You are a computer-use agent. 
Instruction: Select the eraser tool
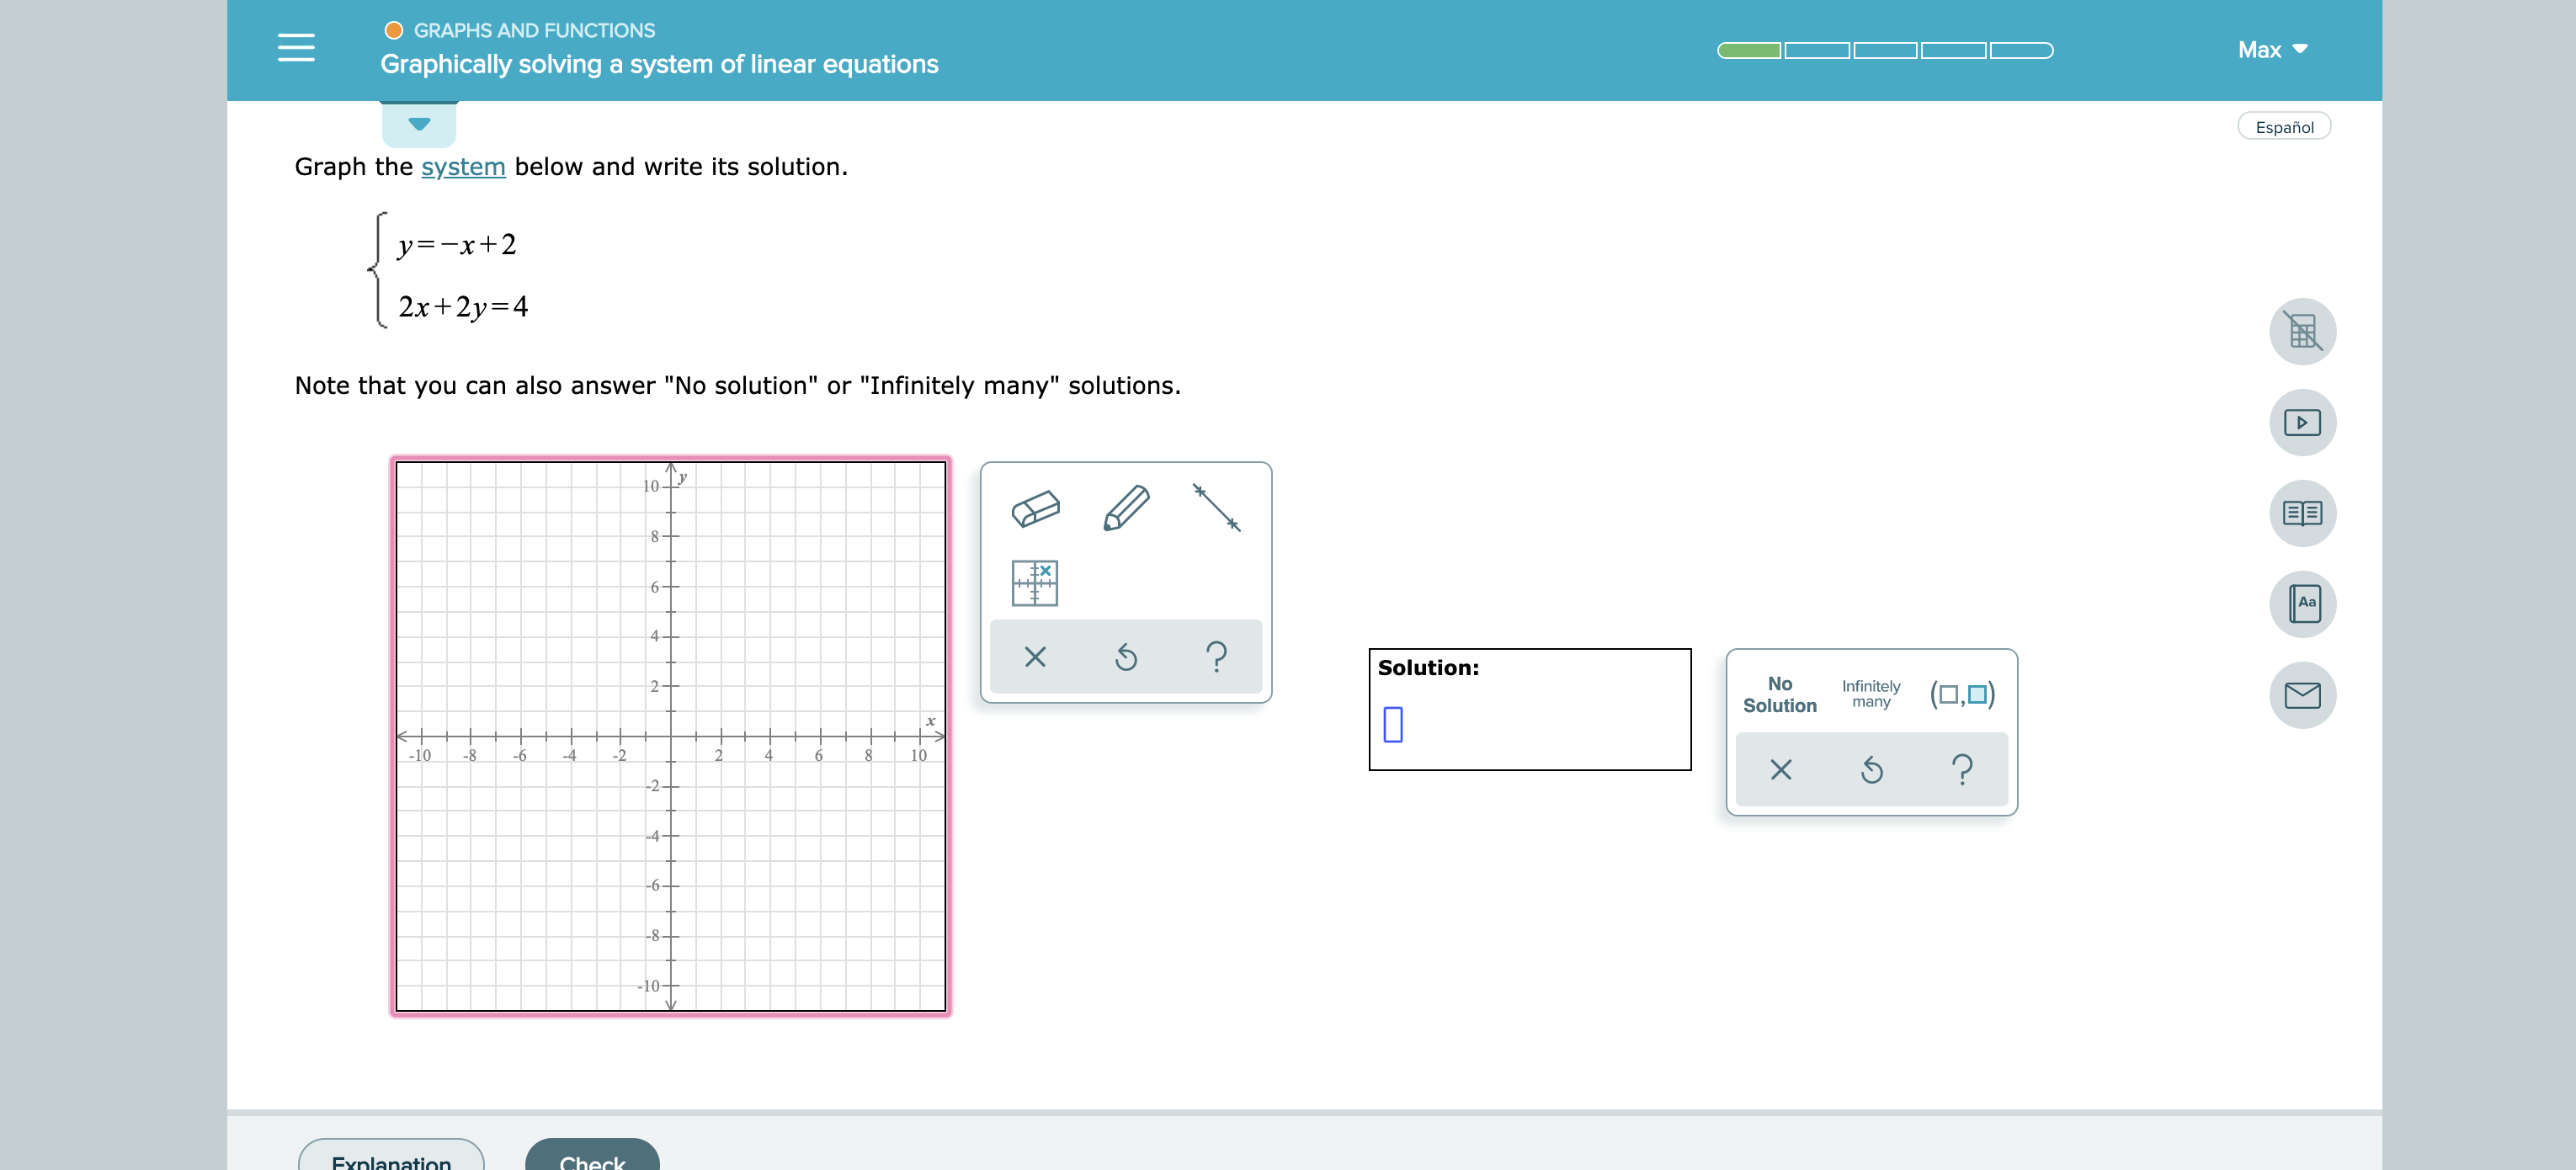click(x=1038, y=509)
